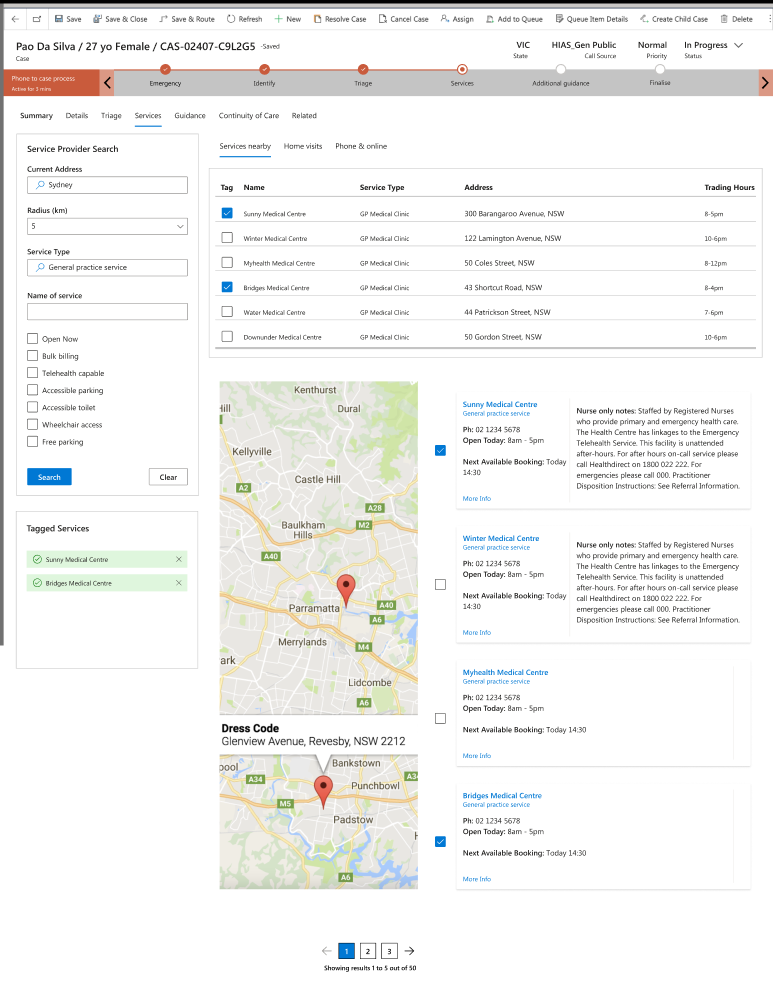Go to results page 3
This screenshot has height=983, width=773.
[389, 951]
